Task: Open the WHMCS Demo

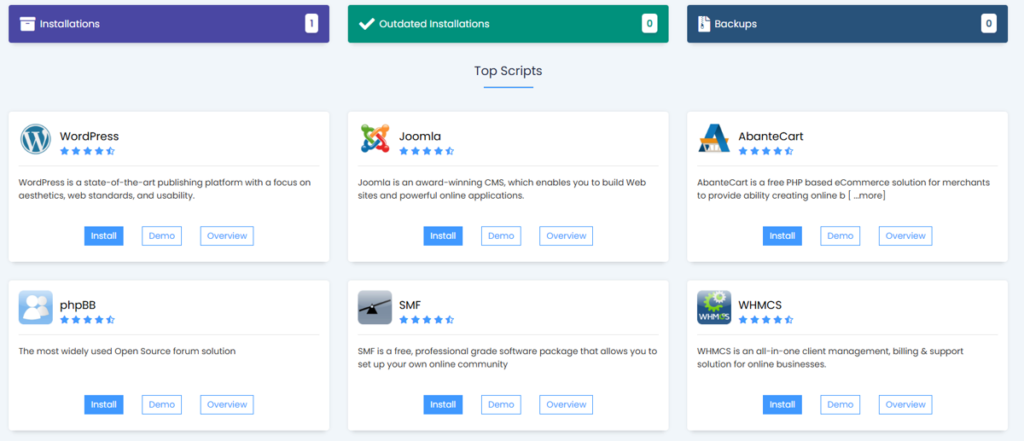Action: pos(840,404)
